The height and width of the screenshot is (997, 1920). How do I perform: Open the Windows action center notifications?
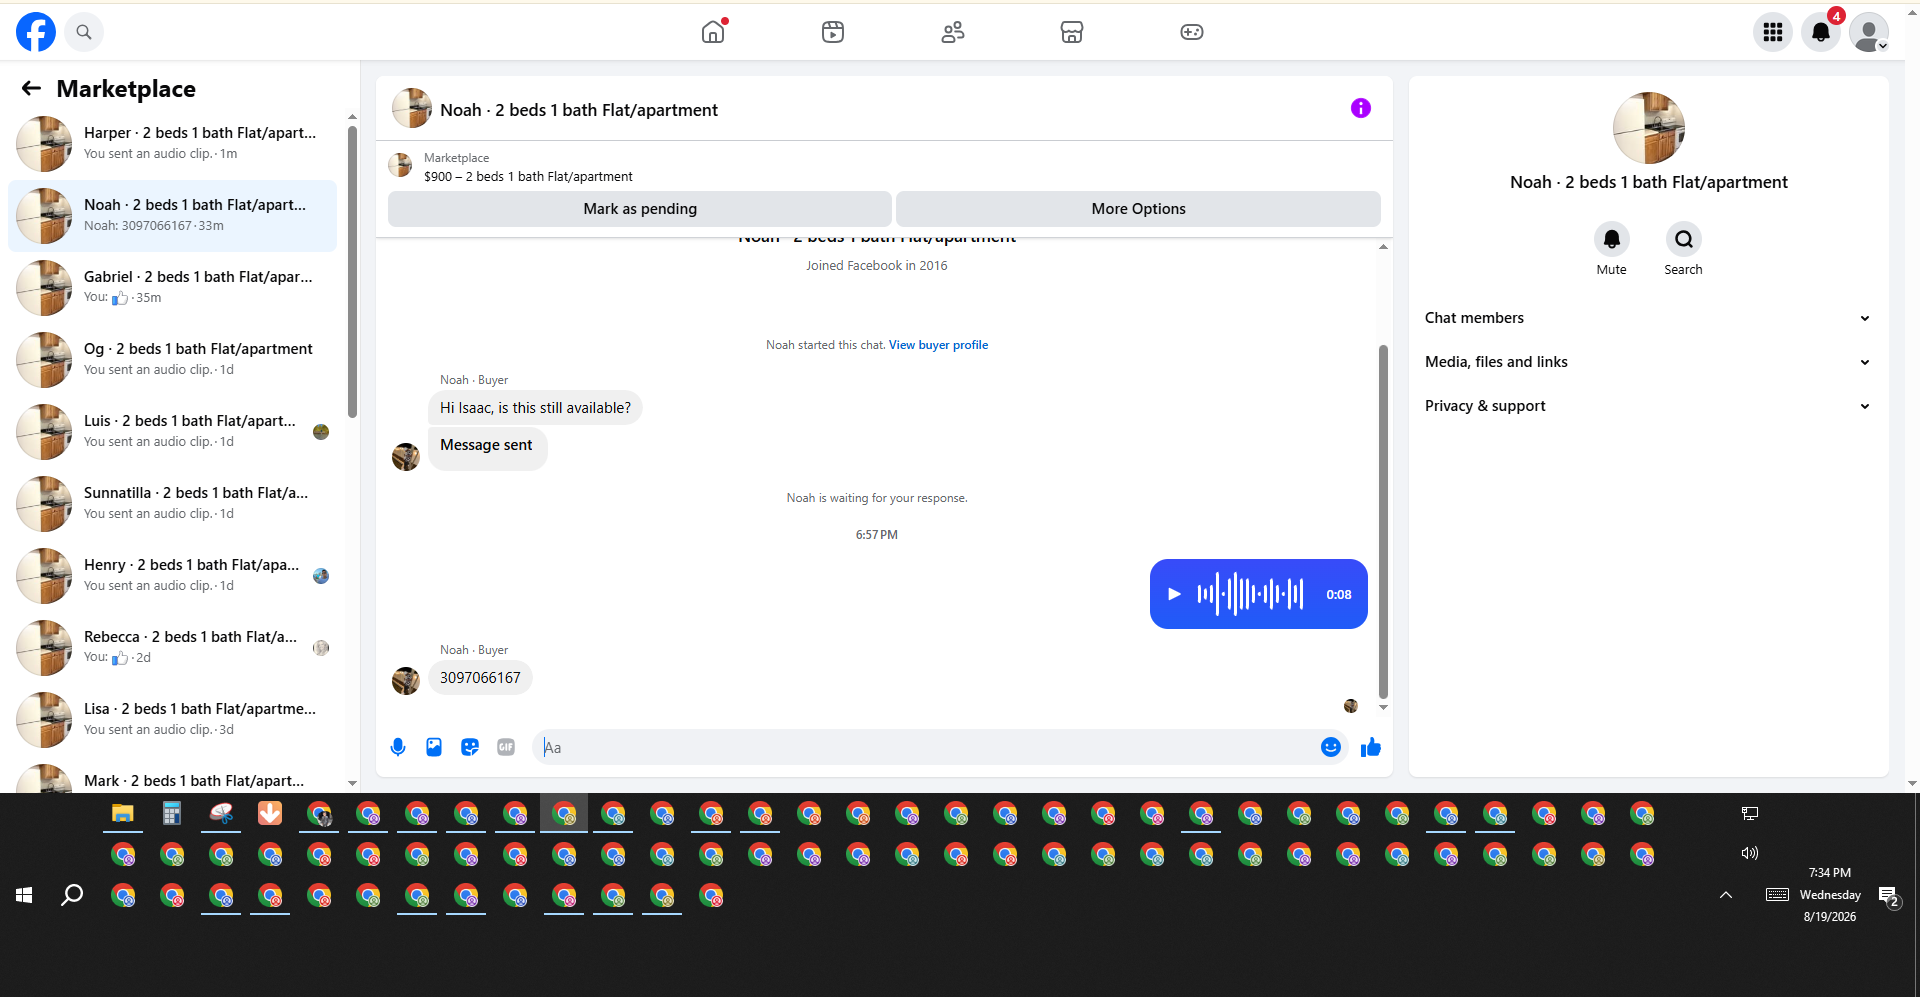pyautogui.click(x=1888, y=897)
